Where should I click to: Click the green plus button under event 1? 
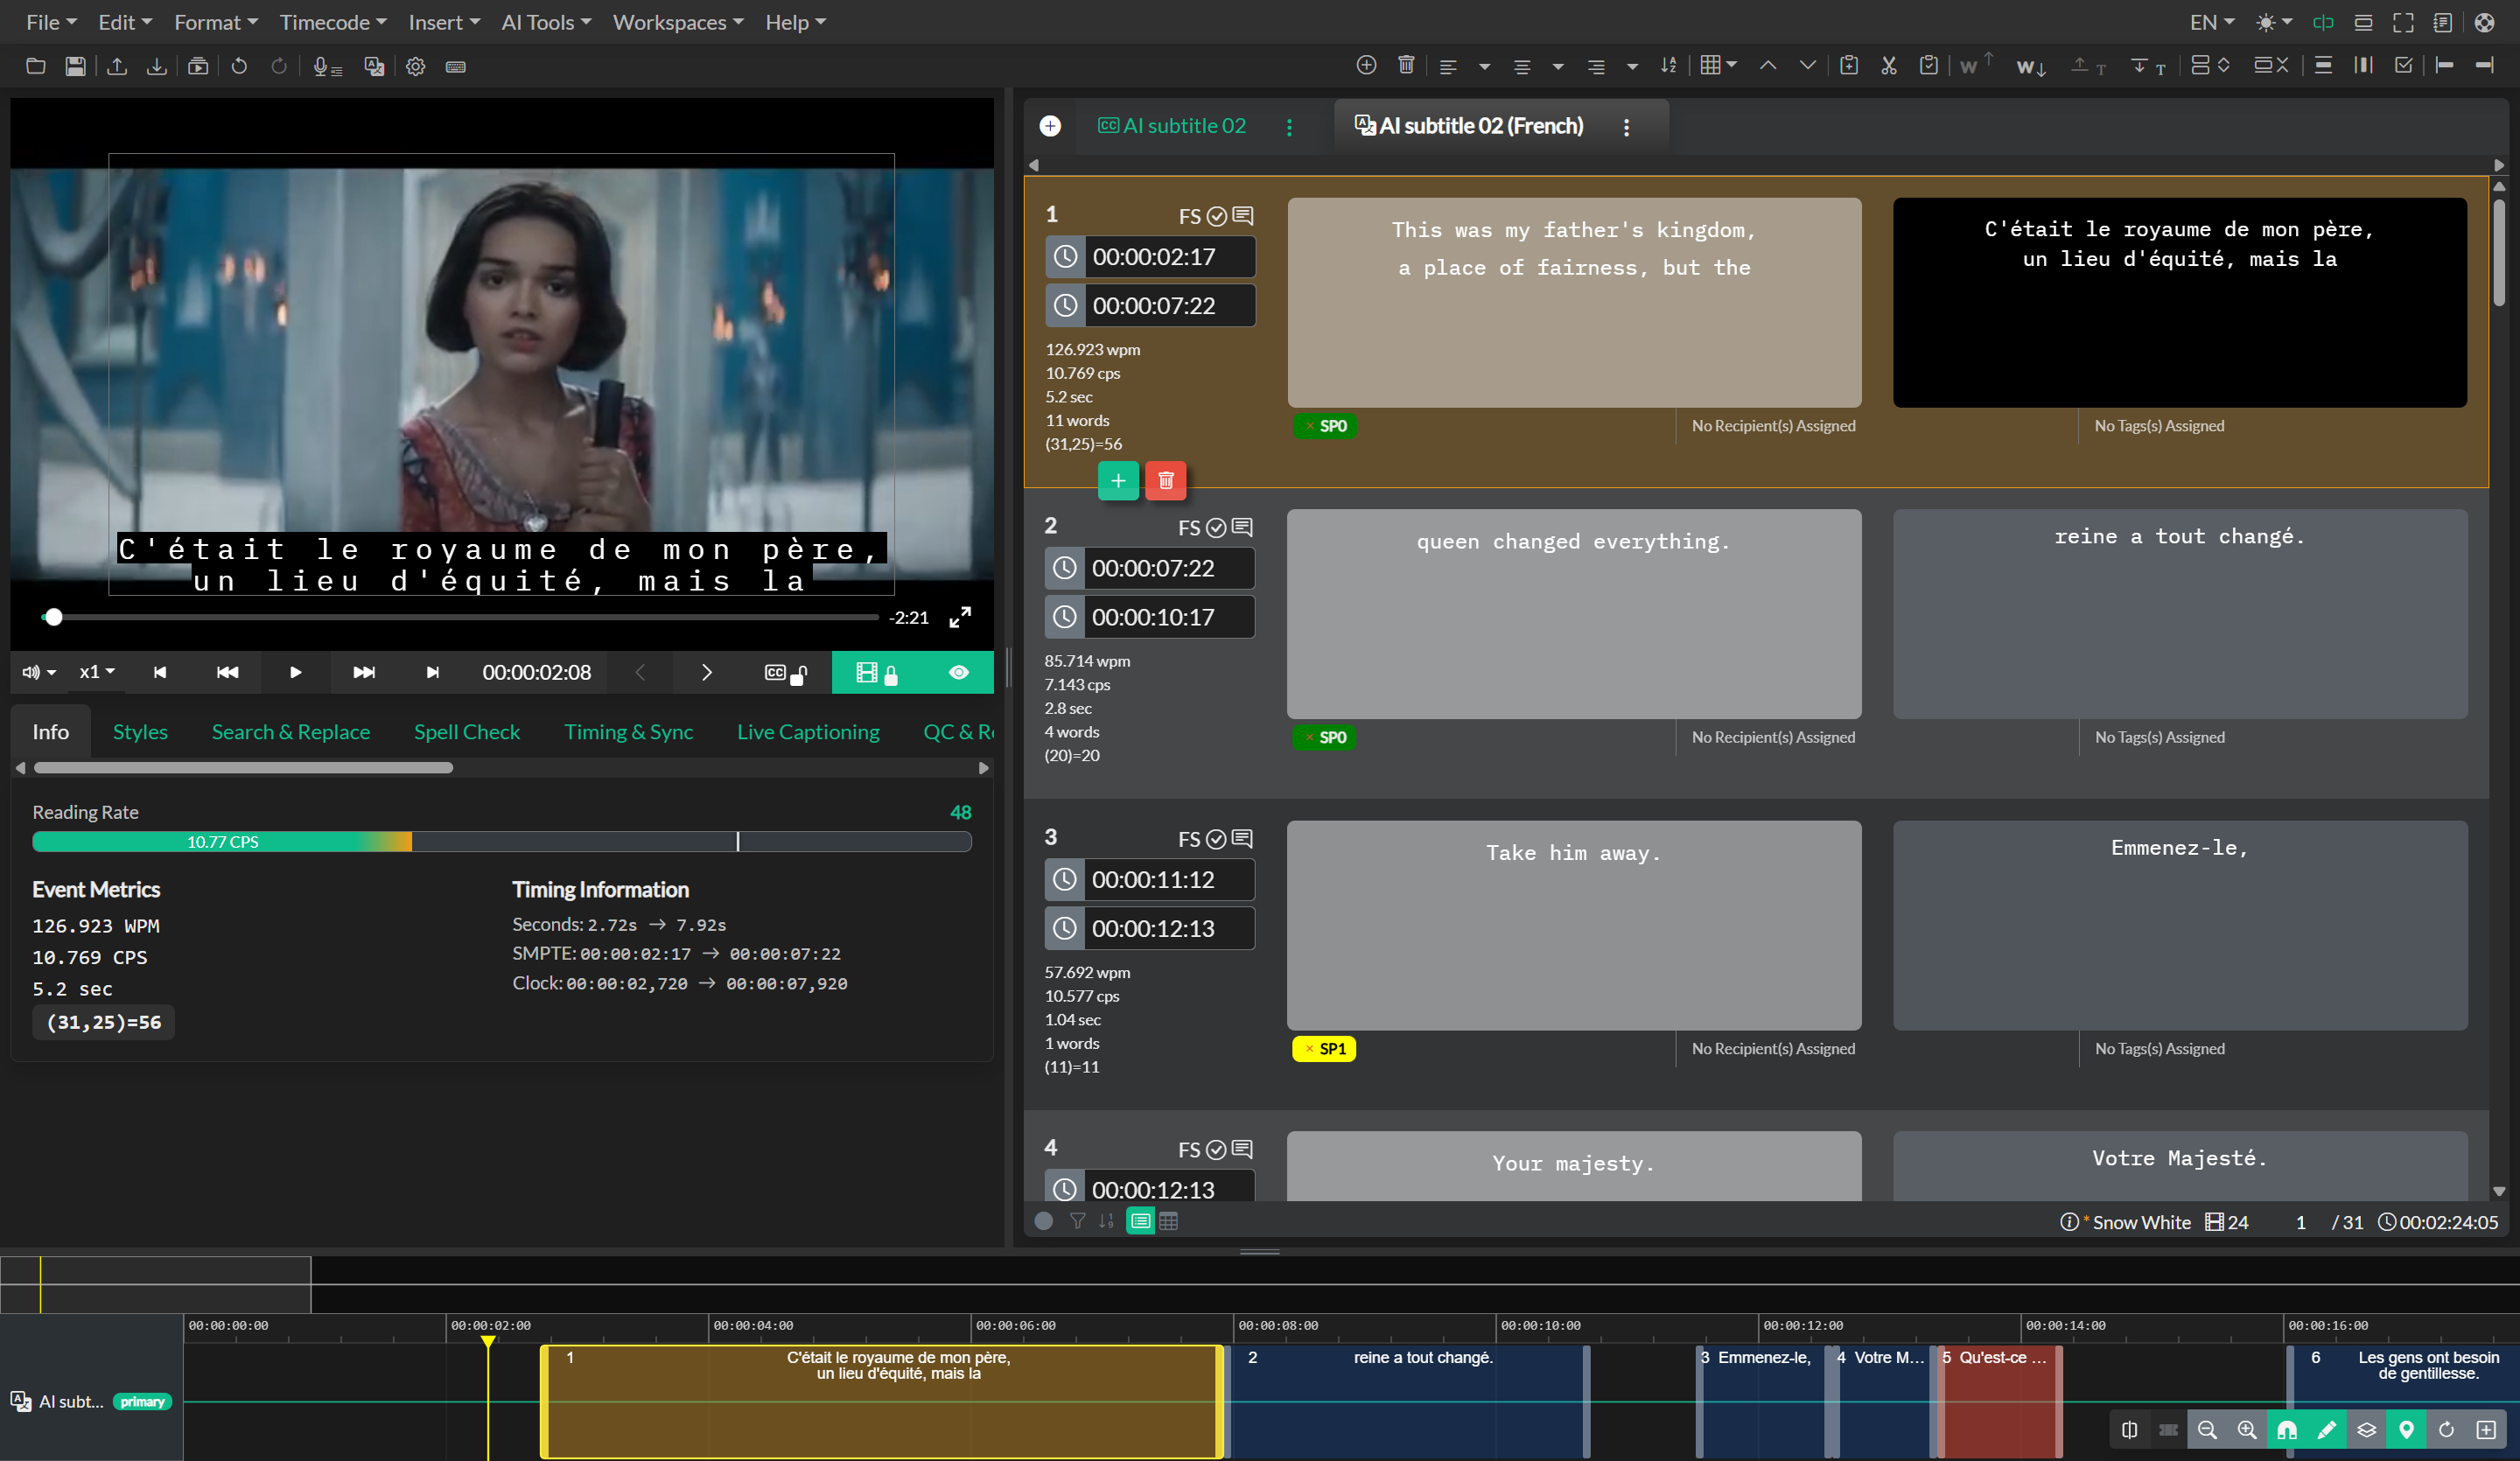click(x=1118, y=481)
